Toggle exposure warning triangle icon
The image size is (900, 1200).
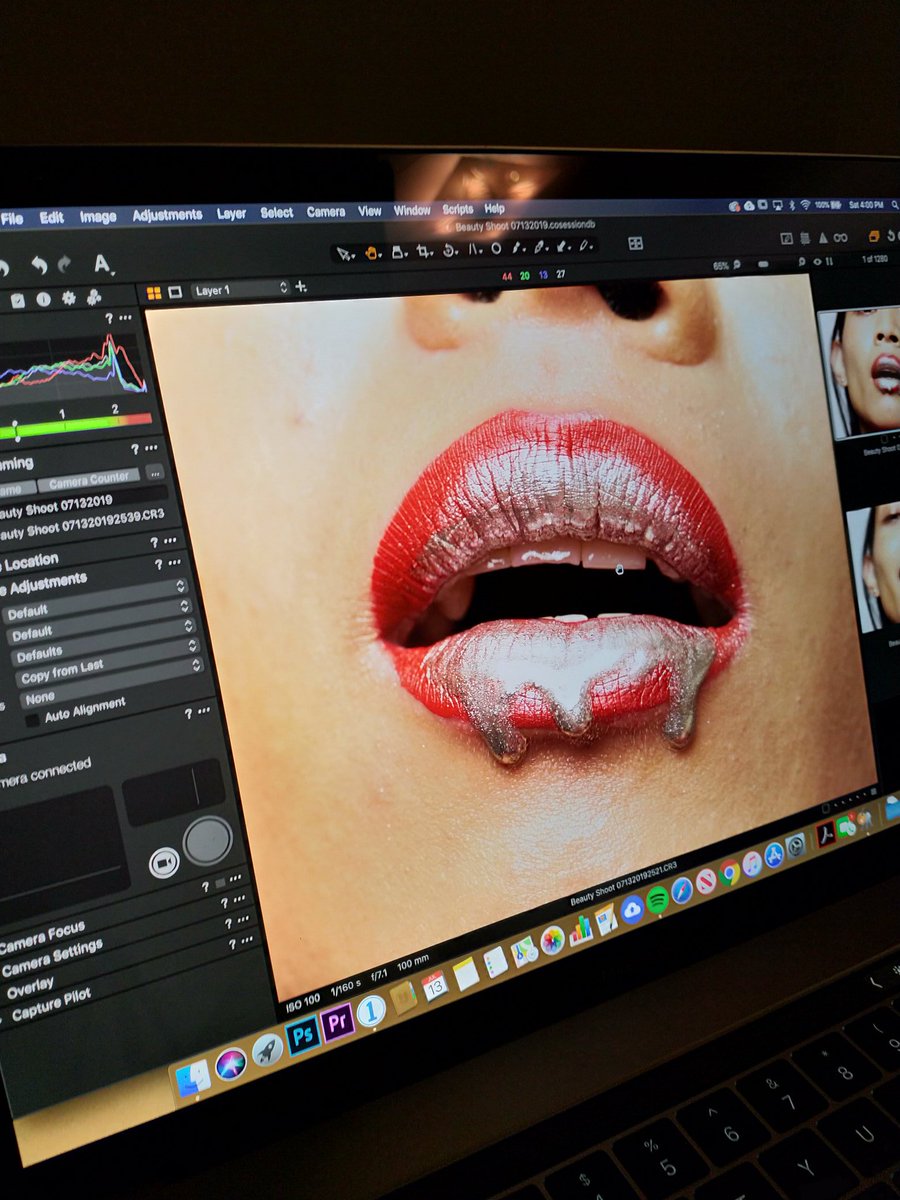click(822, 238)
